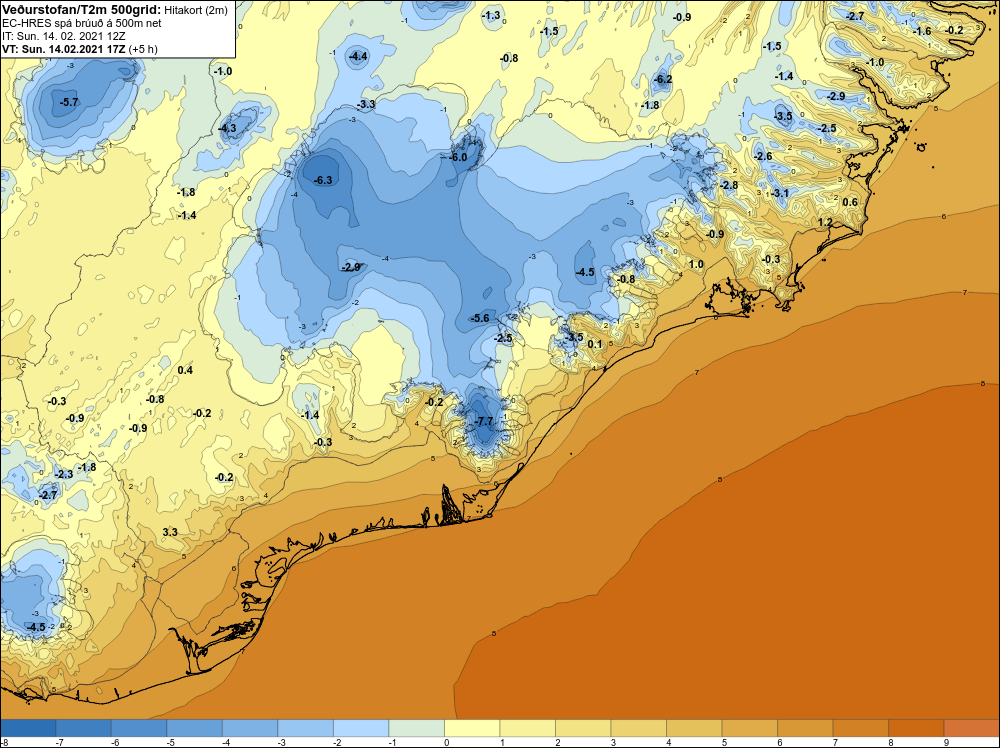Click the 1.0 temperature value
The height and width of the screenshot is (748, 1000).
tap(696, 263)
